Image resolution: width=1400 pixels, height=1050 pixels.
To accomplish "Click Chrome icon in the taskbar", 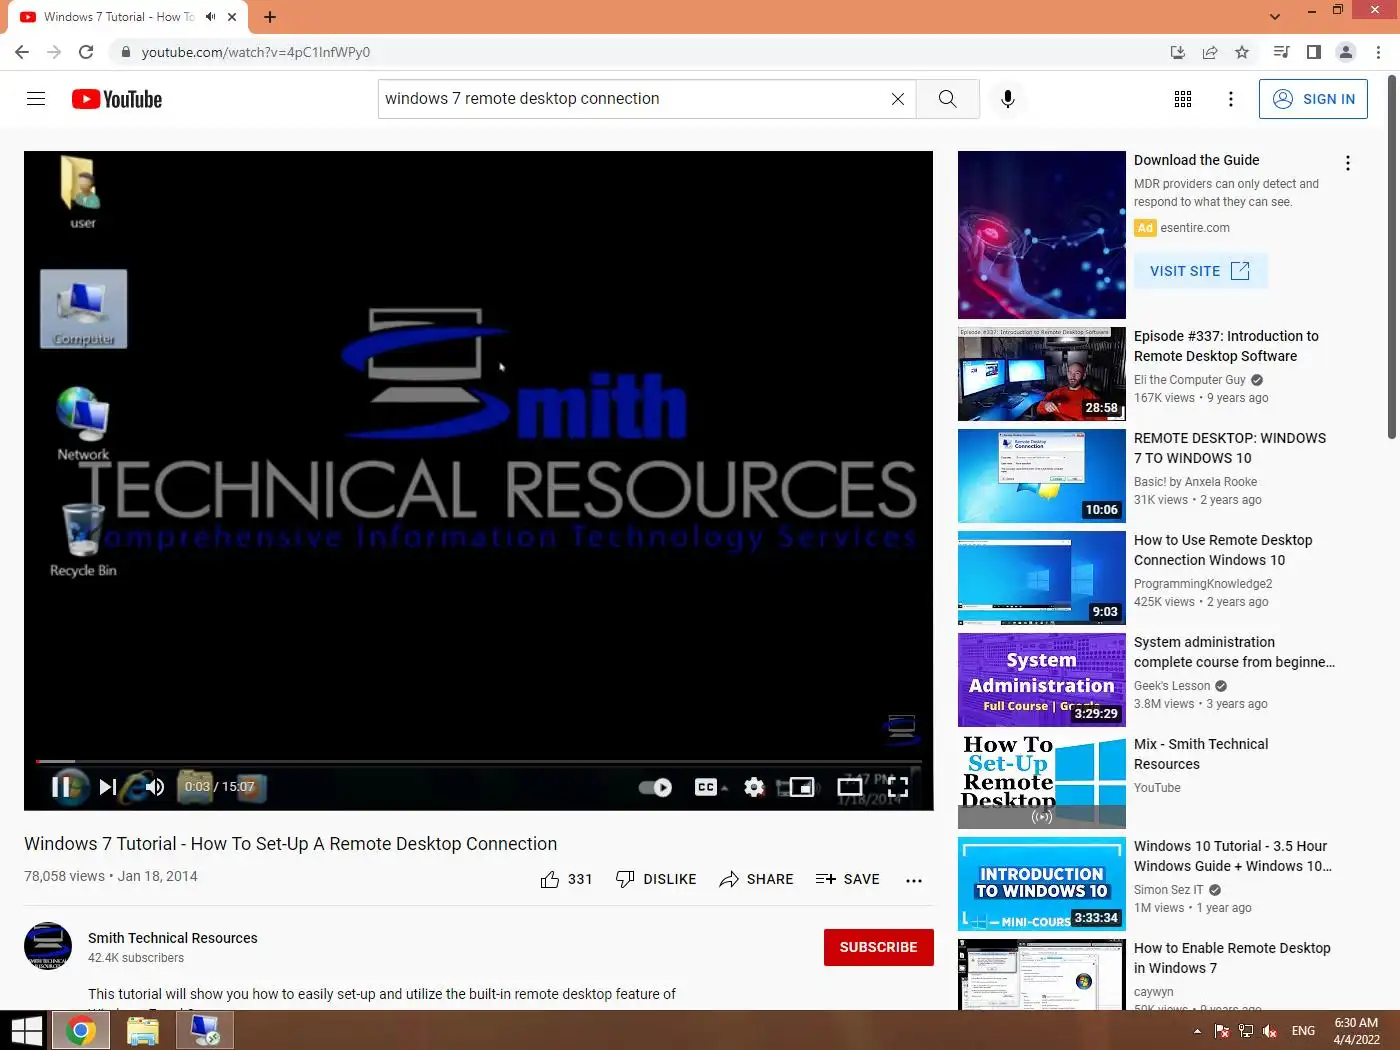I will [x=80, y=1030].
